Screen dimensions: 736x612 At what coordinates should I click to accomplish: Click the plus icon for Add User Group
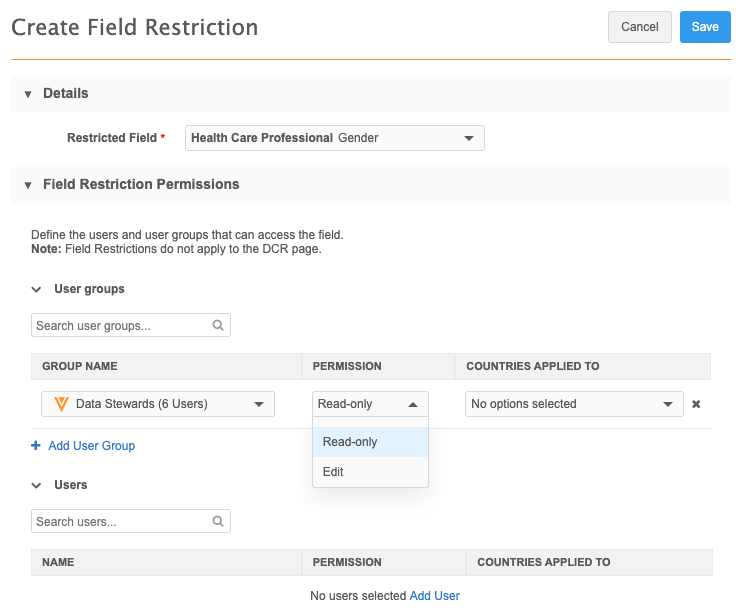[36, 446]
